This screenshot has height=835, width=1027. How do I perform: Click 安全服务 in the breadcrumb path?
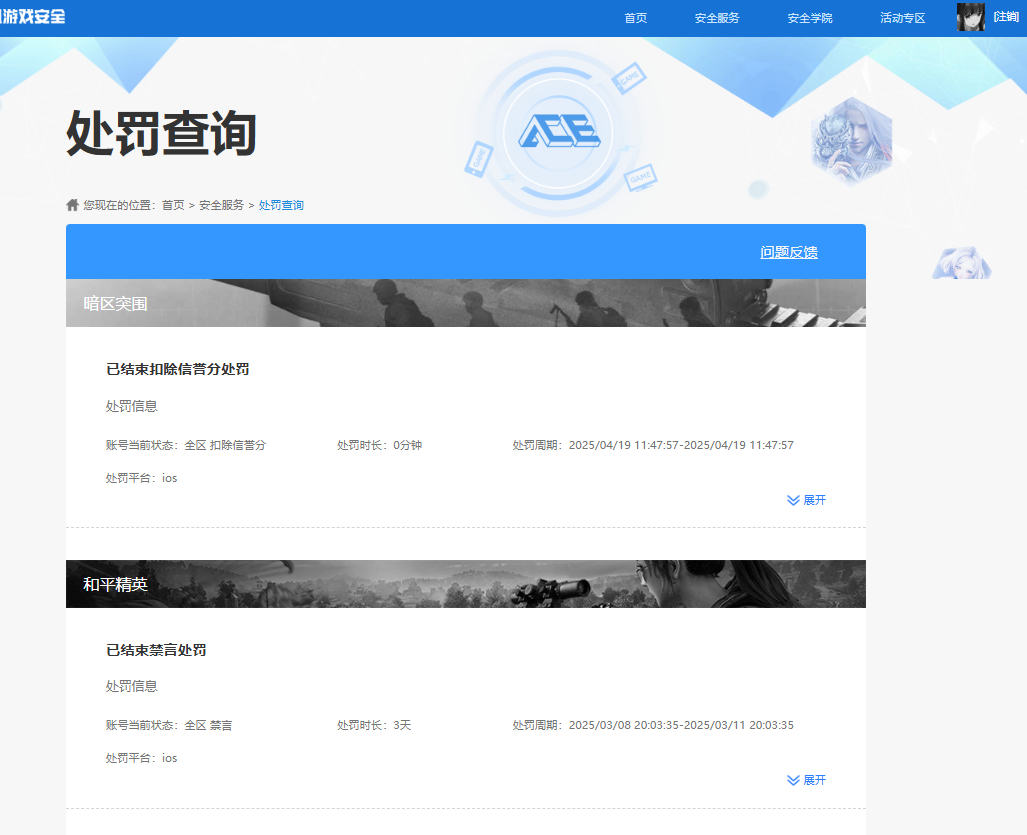pos(221,205)
